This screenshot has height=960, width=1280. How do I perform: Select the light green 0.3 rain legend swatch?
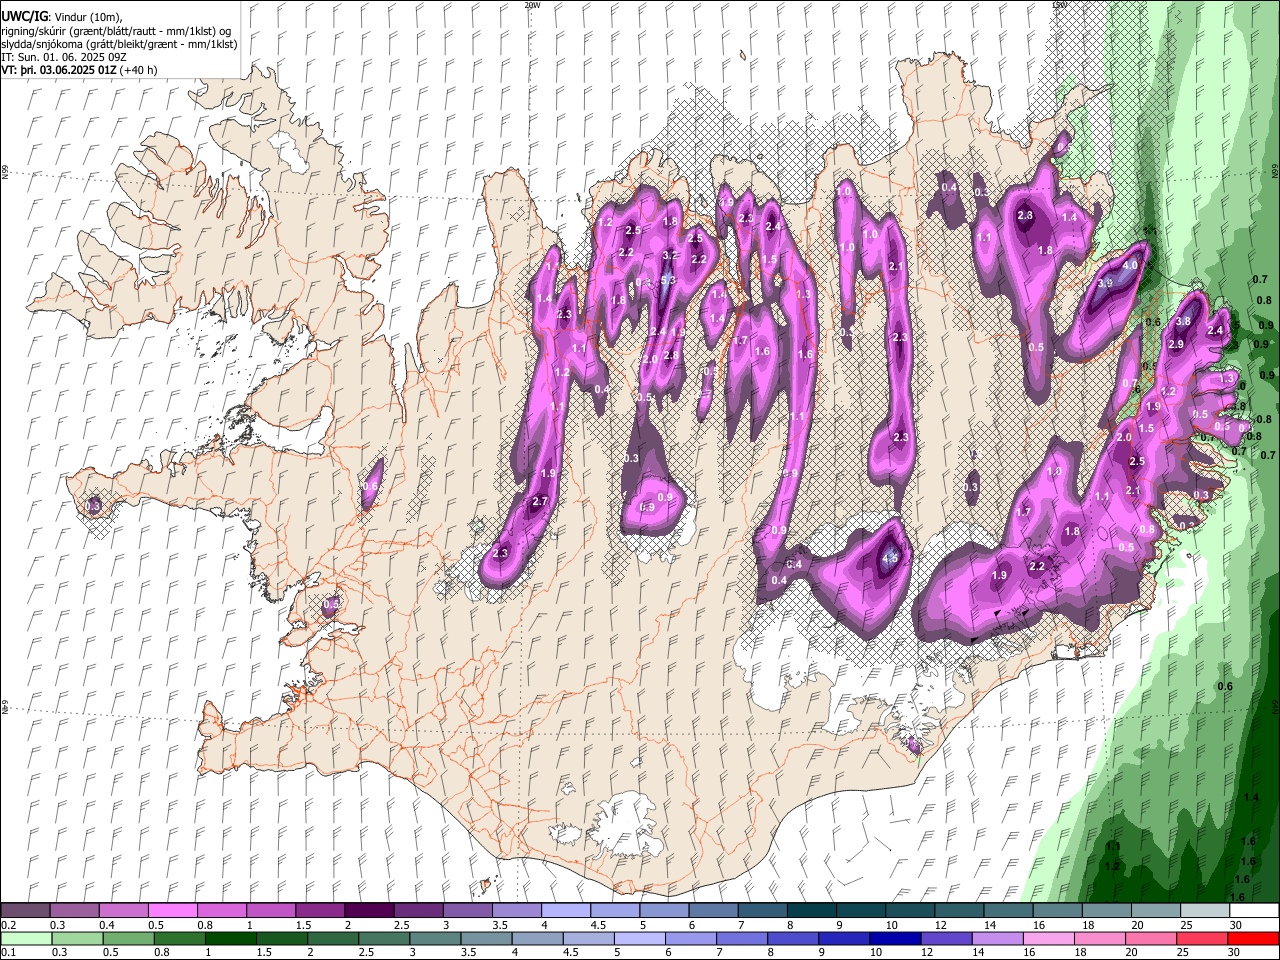[77, 939]
